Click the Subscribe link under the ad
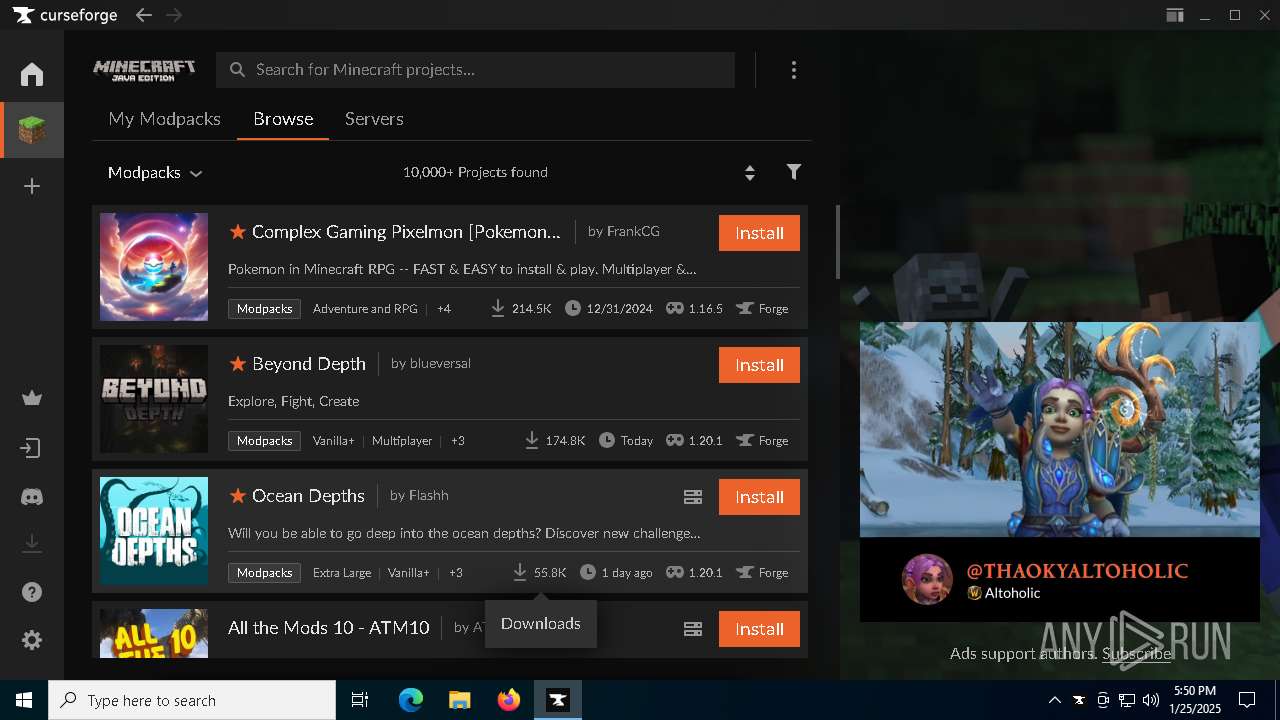1280x720 pixels. click(1137, 654)
